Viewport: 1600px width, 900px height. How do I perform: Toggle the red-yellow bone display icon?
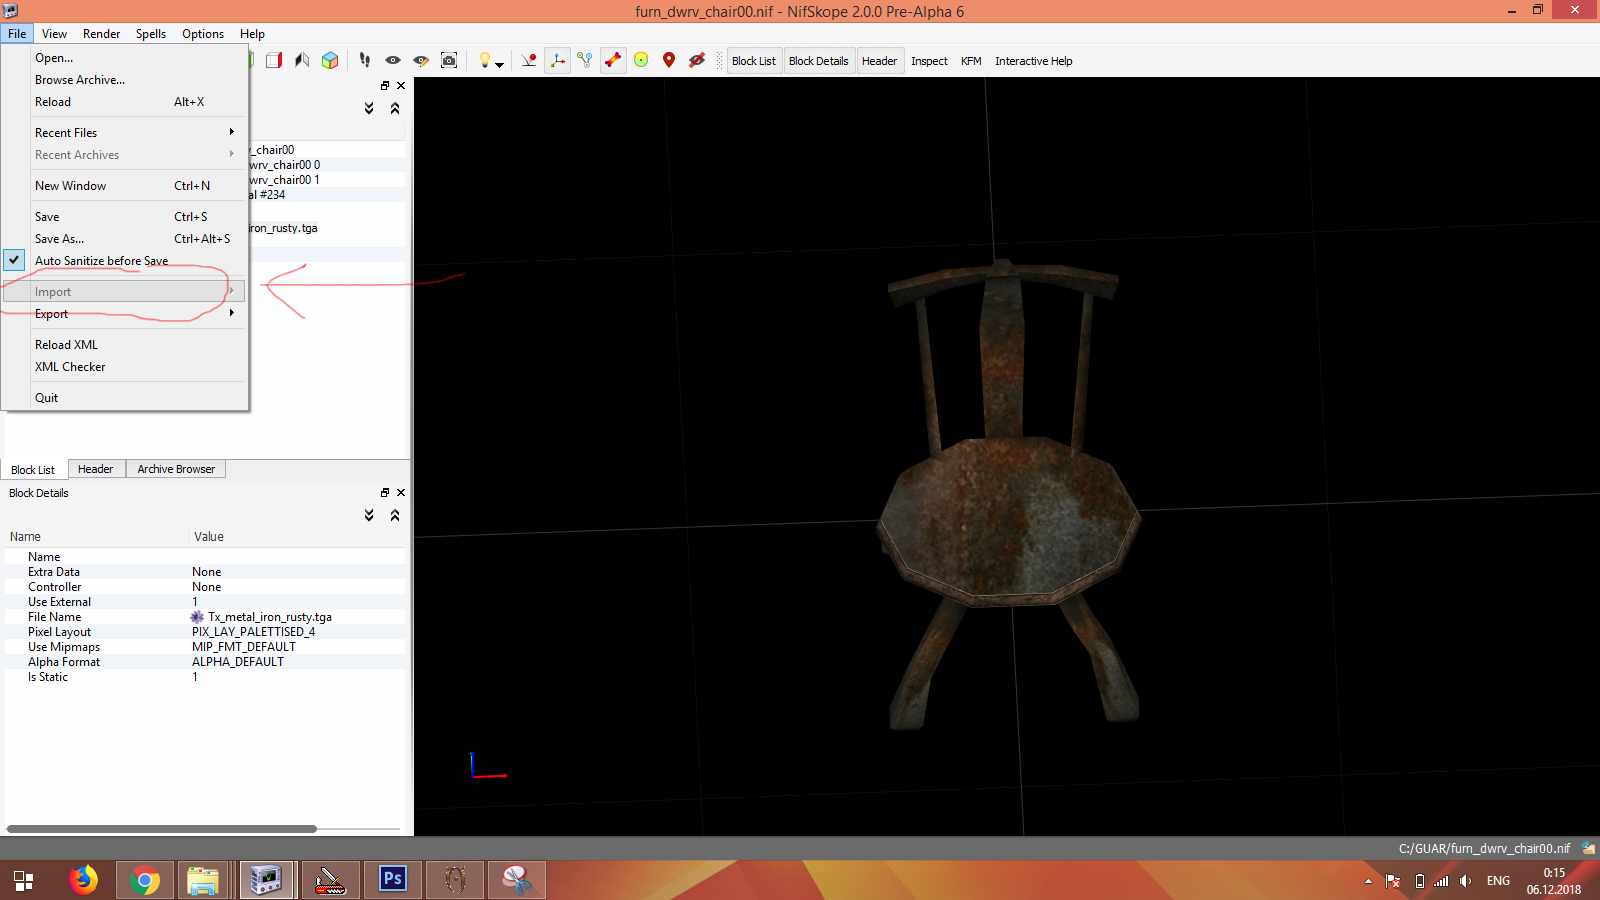click(613, 61)
